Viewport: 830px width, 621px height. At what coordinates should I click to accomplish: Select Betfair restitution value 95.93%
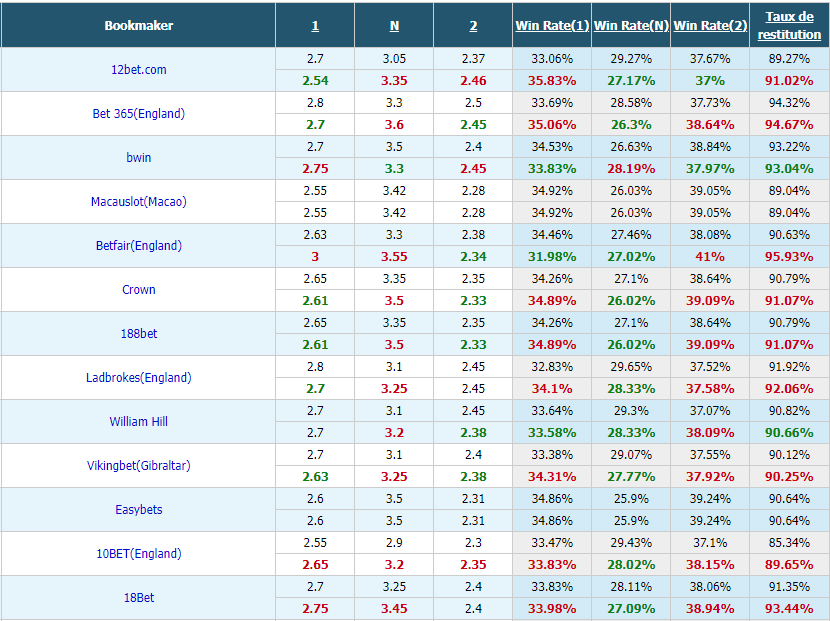pos(789,256)
